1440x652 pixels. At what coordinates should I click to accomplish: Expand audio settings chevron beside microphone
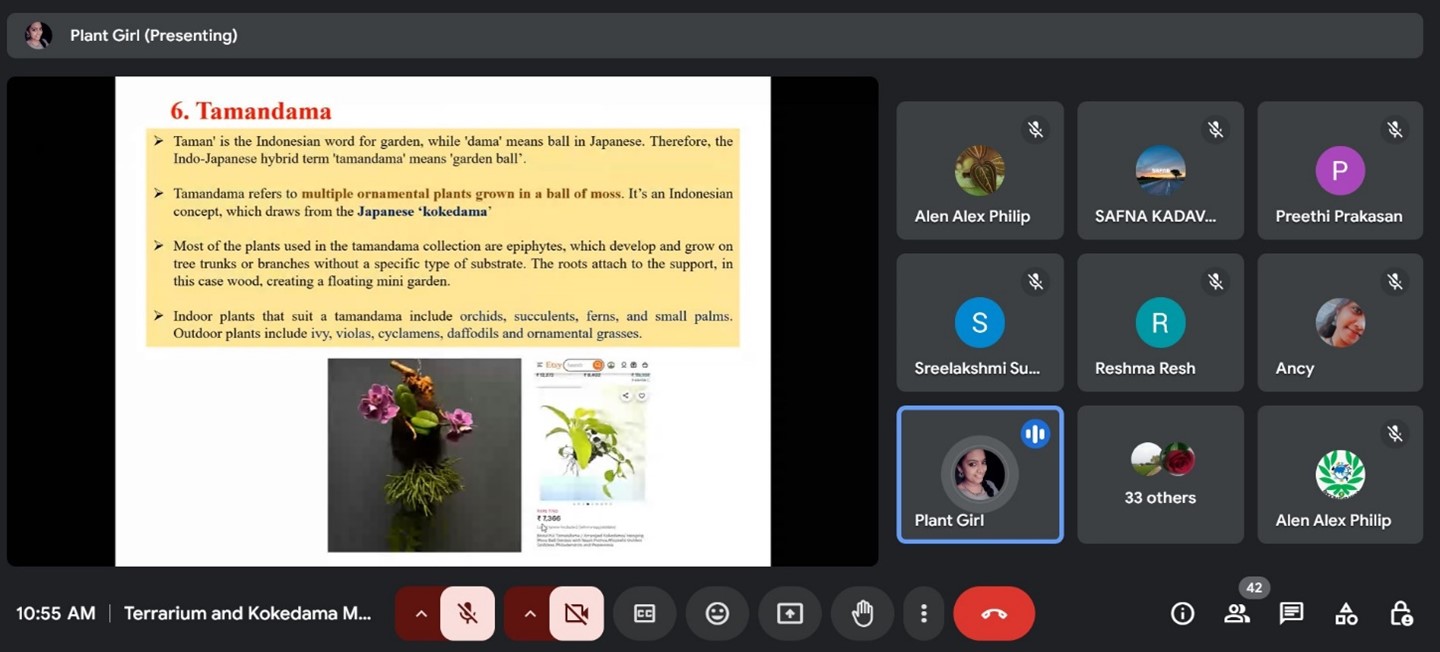[421, 613]
